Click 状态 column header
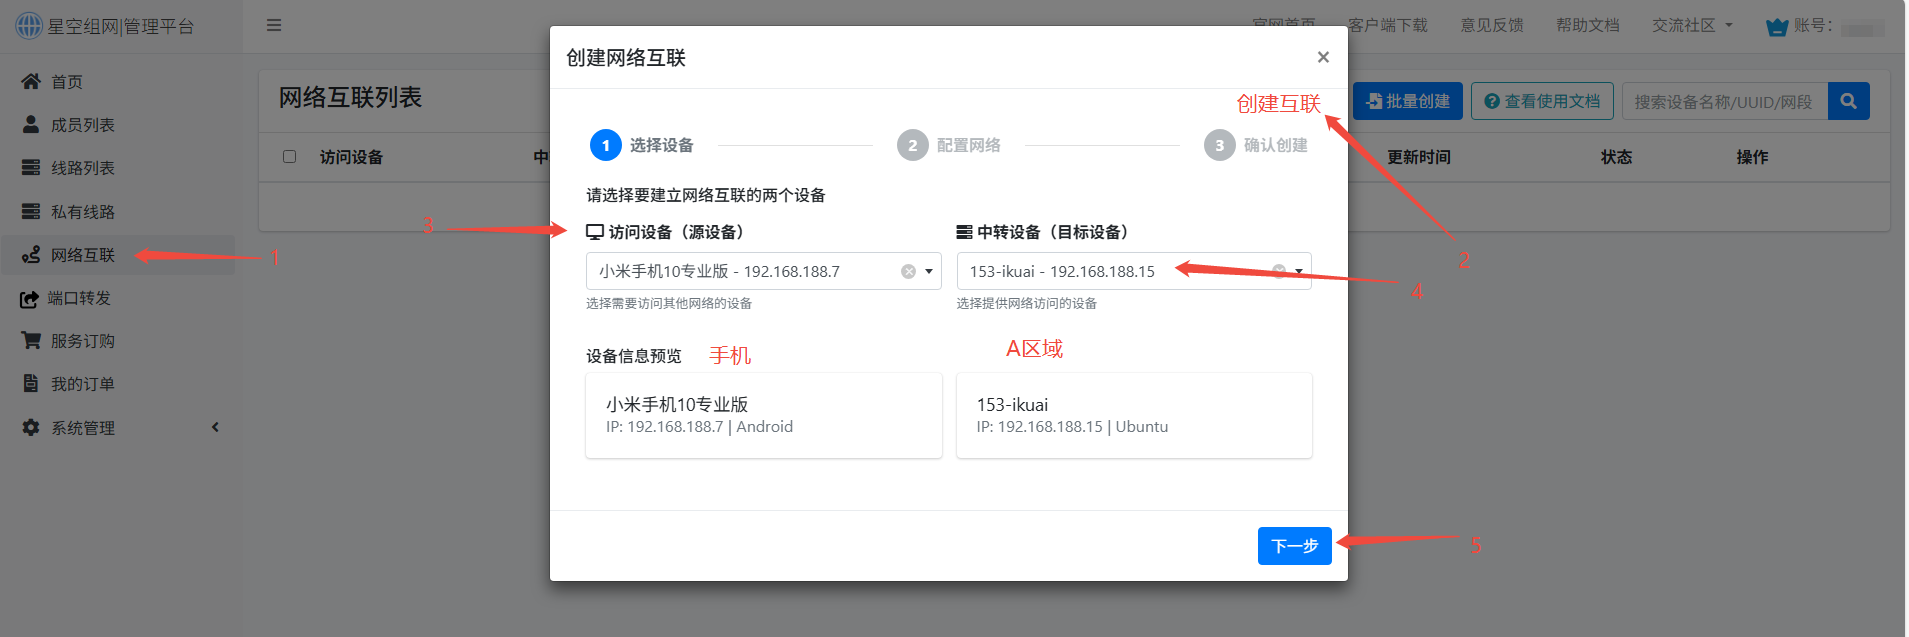1909x637 pixels. [1616, 157]
